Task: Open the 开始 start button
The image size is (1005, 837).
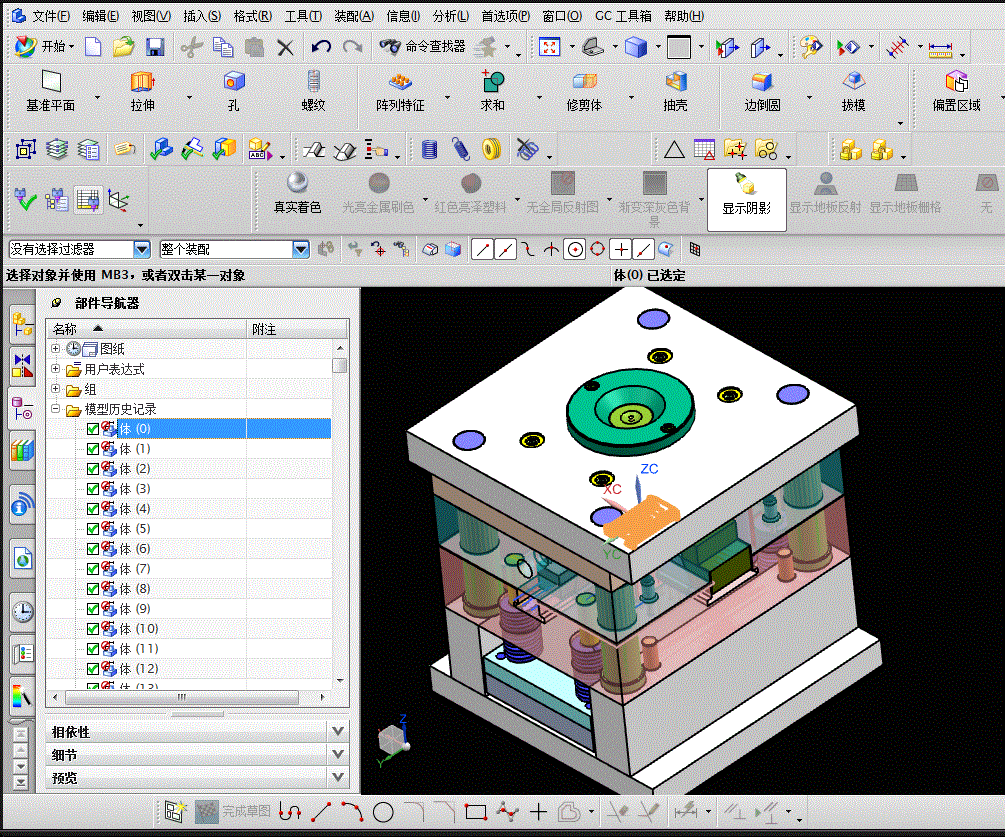Action: 44,47
